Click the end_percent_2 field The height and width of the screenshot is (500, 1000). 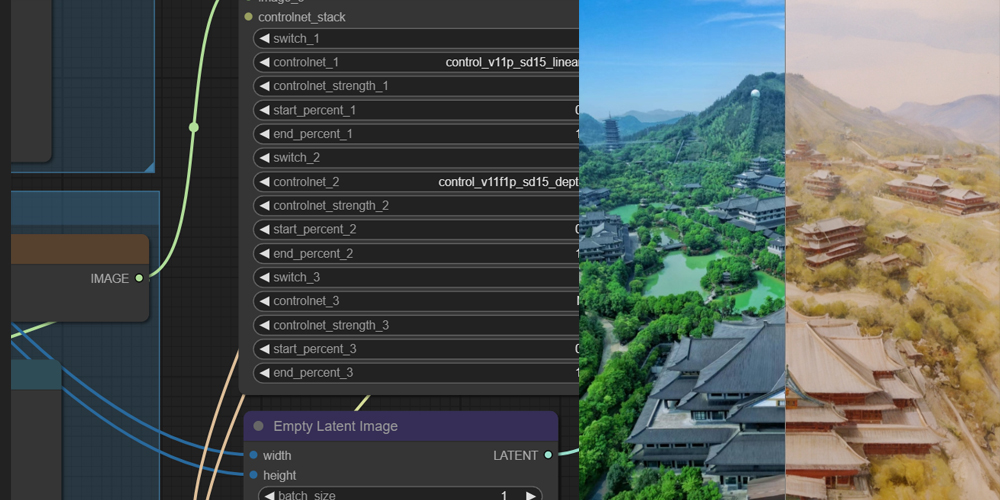[x=416, y=253]
